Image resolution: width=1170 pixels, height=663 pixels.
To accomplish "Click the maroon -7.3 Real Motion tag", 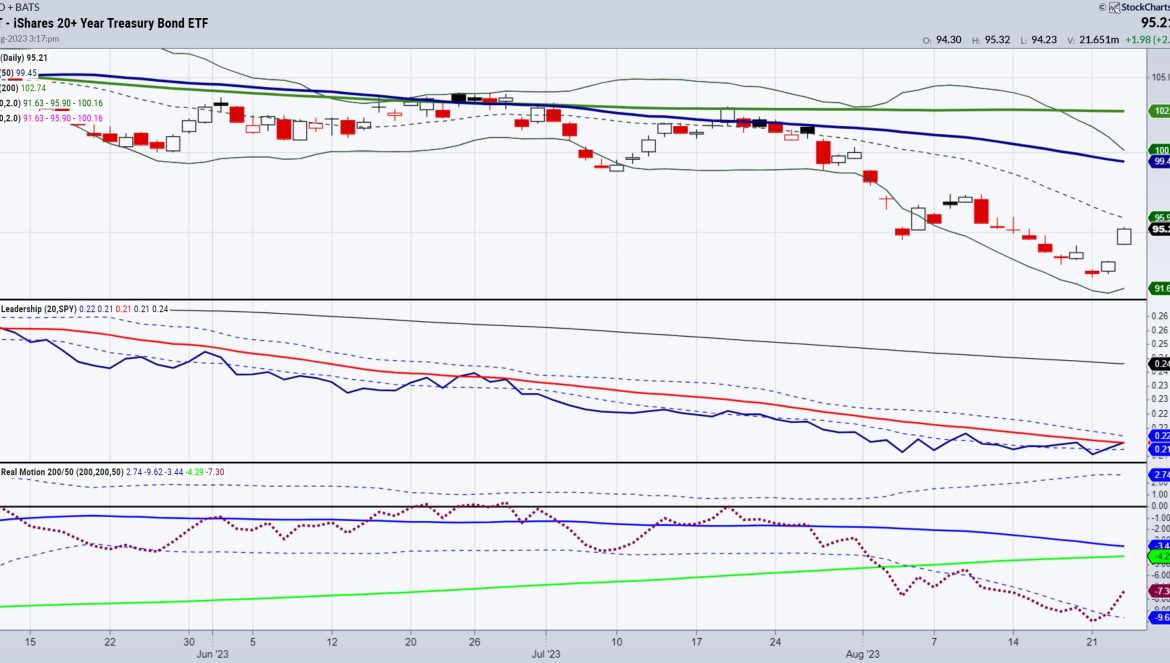I will point(1160,591).
